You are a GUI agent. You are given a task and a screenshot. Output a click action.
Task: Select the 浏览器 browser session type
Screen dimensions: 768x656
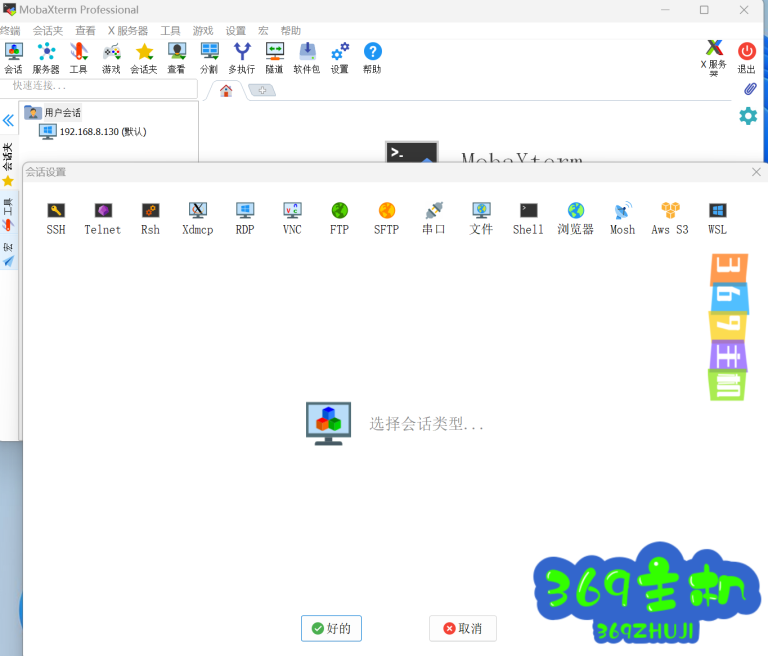coord(576,219)
